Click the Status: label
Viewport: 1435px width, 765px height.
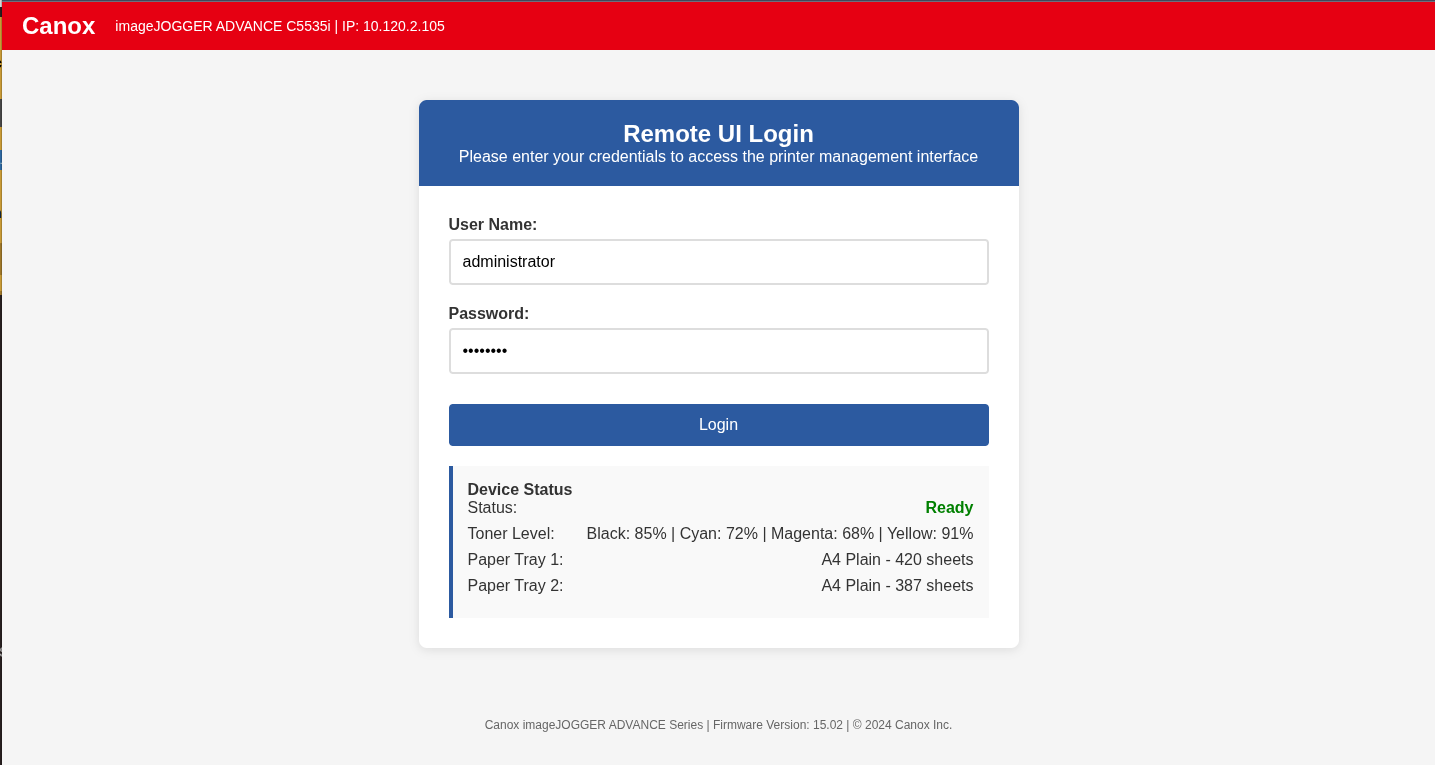(x=492, y=508)
